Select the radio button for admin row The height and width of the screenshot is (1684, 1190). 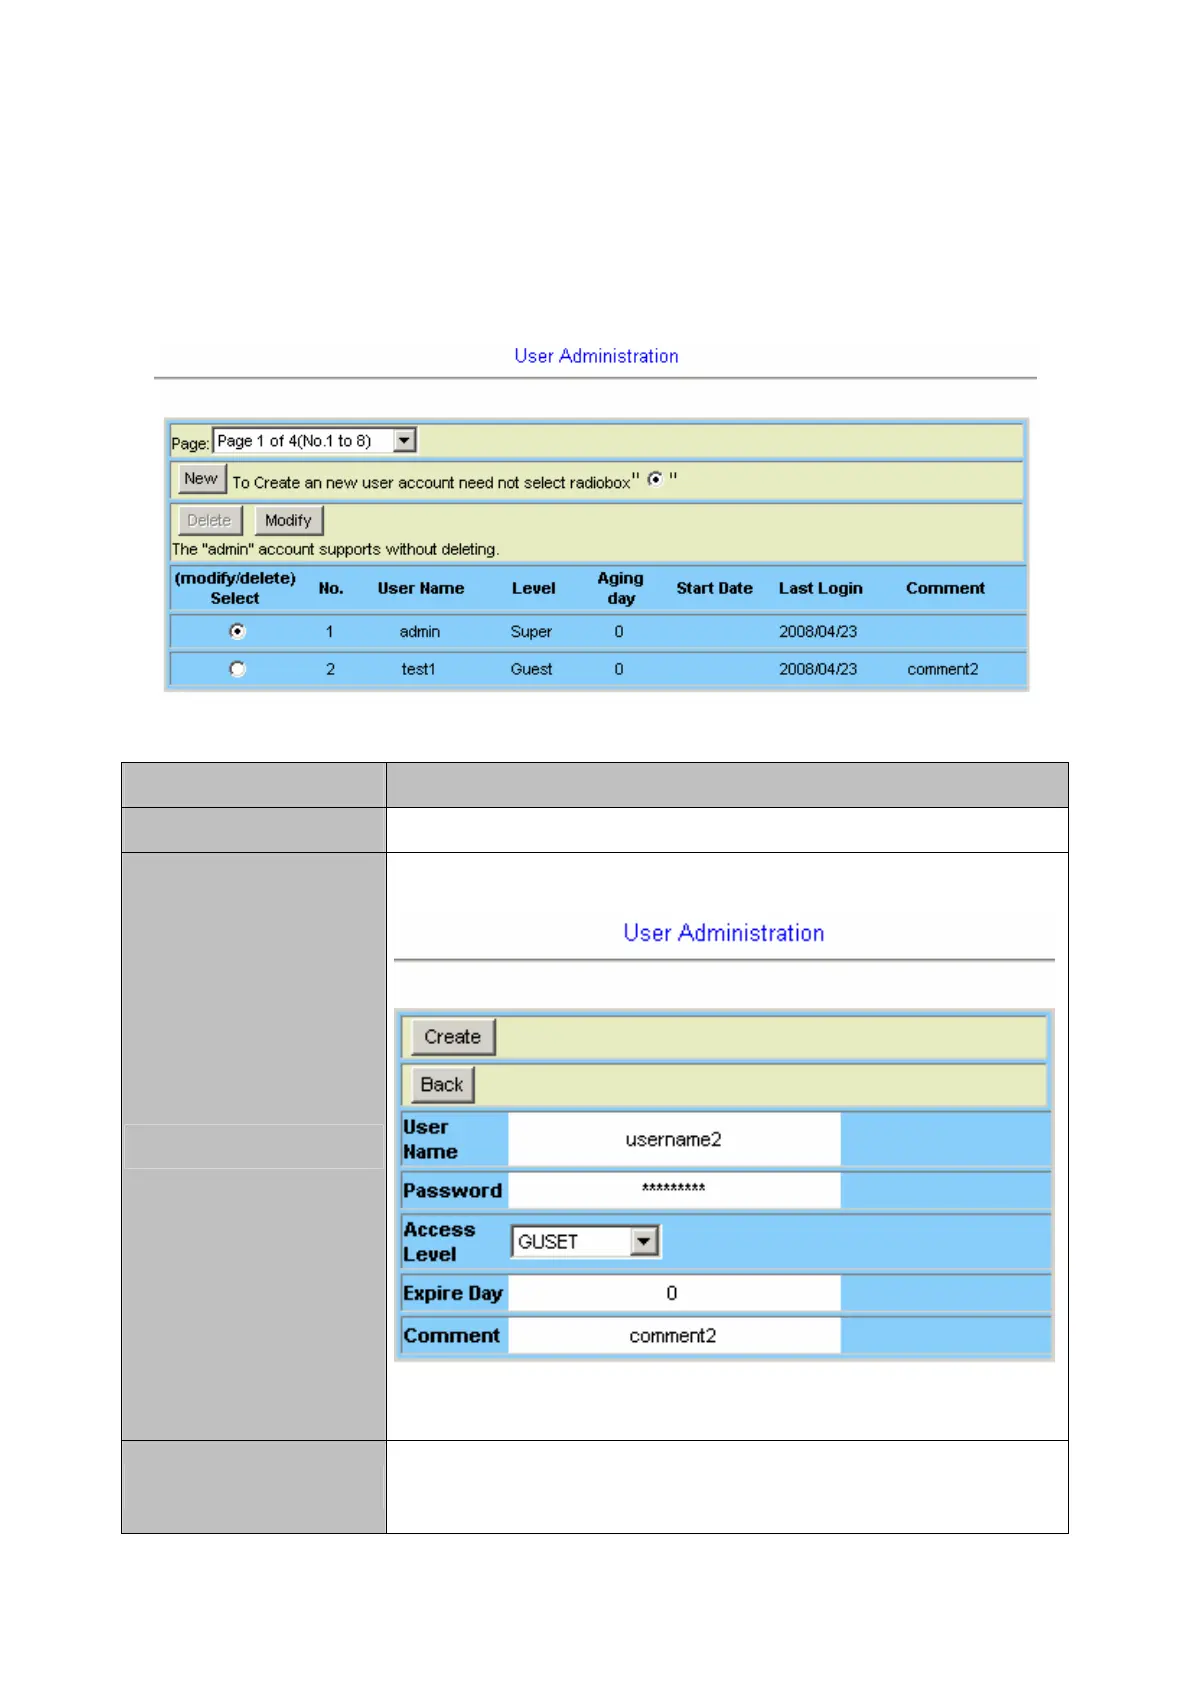[x=237, y=632]
